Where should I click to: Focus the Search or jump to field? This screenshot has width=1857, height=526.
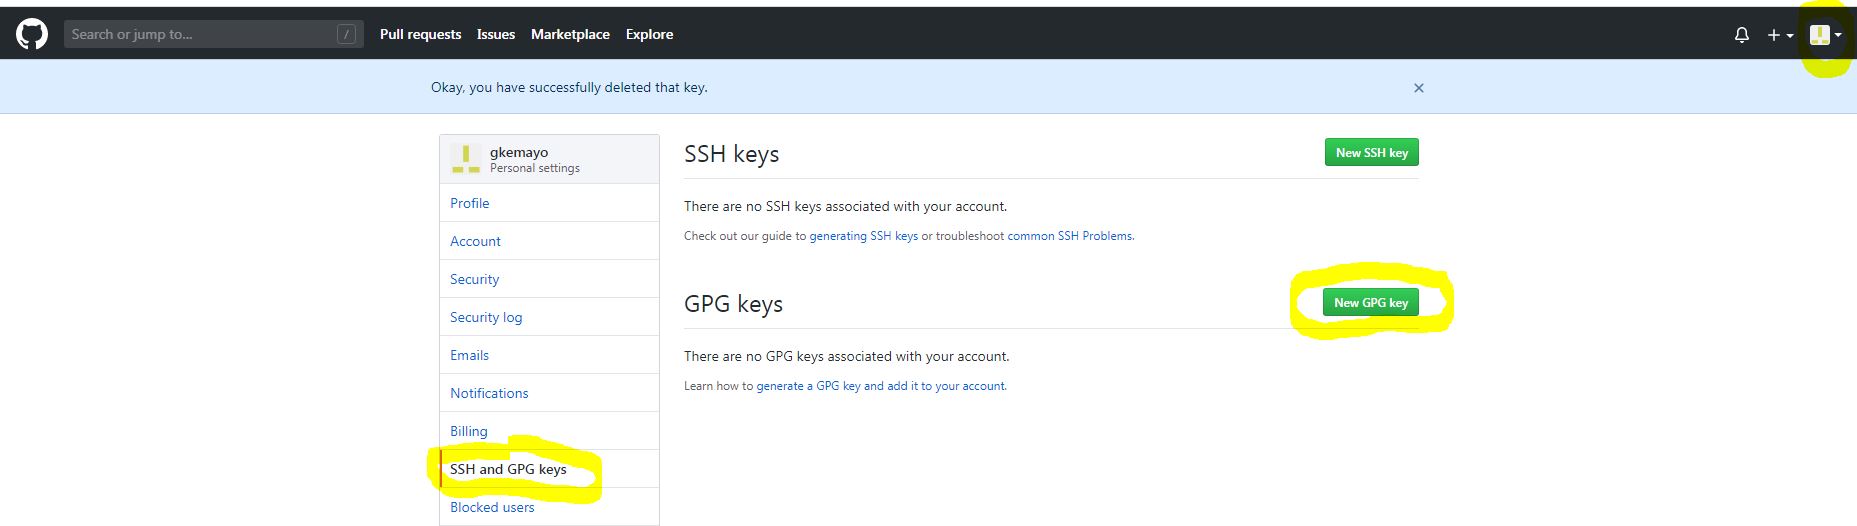(200, 34)
